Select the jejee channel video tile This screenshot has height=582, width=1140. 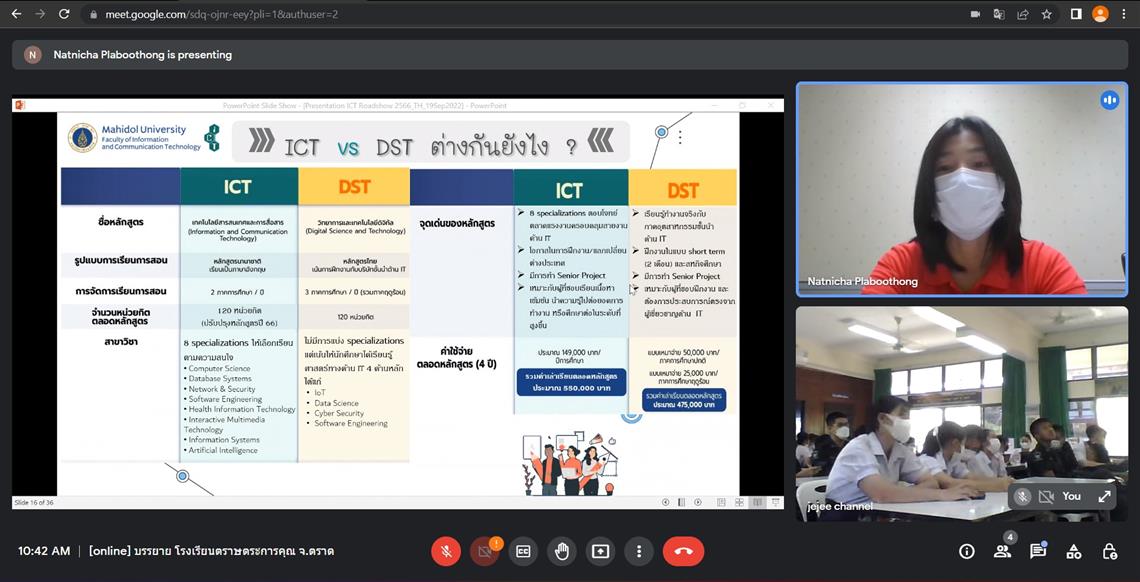click(962, 413)
